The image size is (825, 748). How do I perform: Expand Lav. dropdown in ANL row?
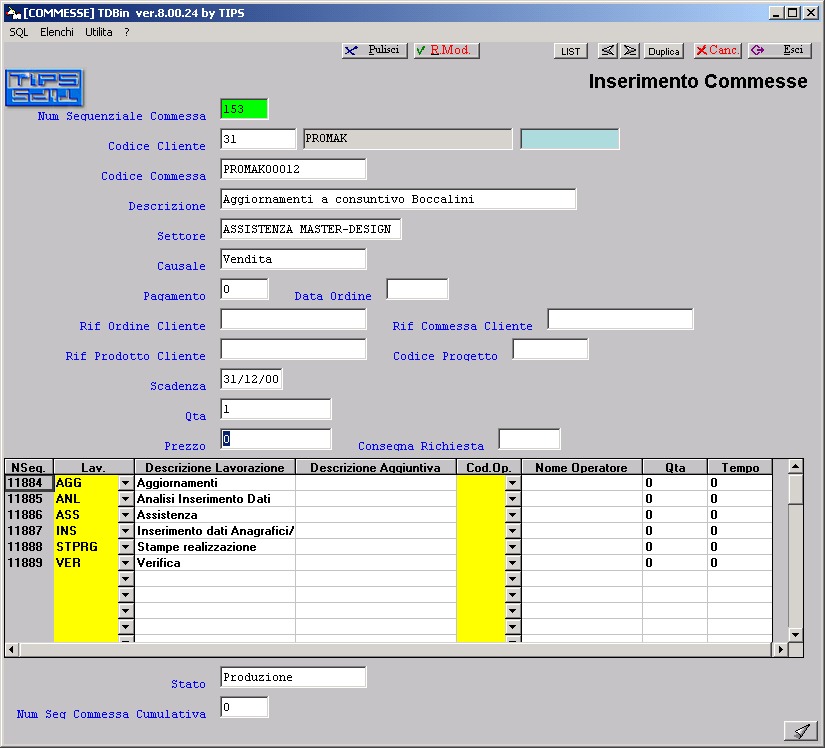[x=125, y=499]
